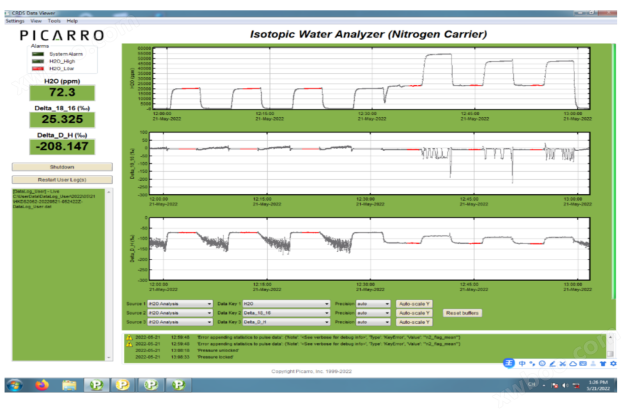Open the View menu
This screenshot has height=419, width=632.
[36, 21]
